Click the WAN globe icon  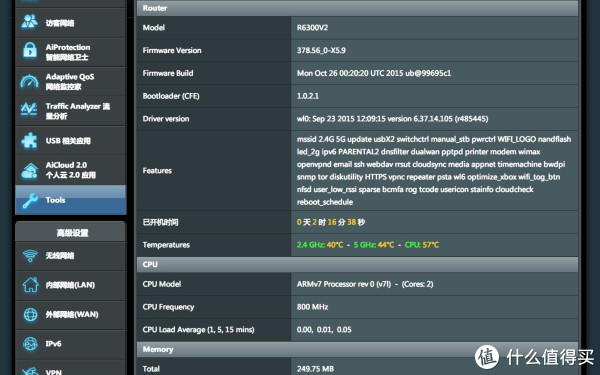(x=30, y=314)
